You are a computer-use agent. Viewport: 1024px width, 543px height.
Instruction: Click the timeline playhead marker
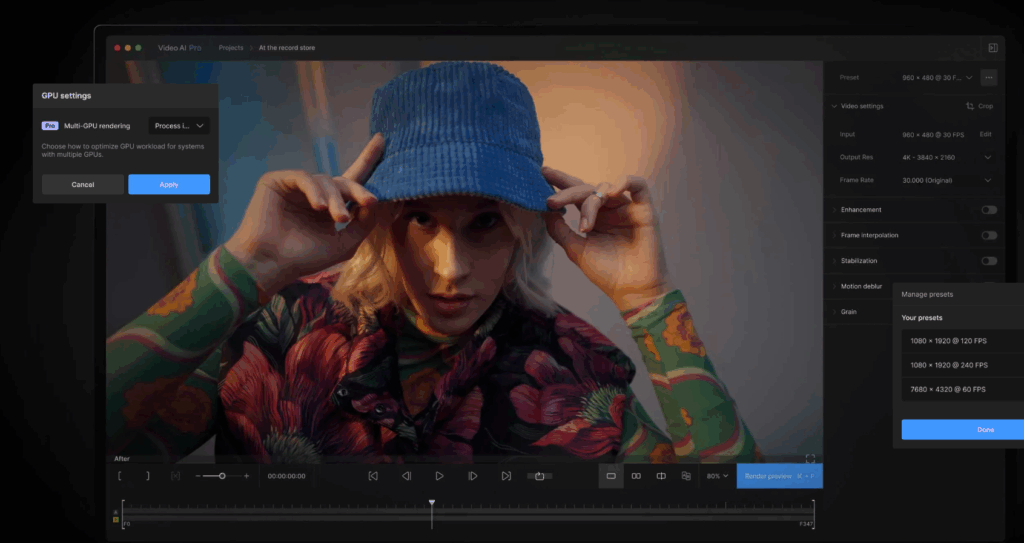click(432, 503)
